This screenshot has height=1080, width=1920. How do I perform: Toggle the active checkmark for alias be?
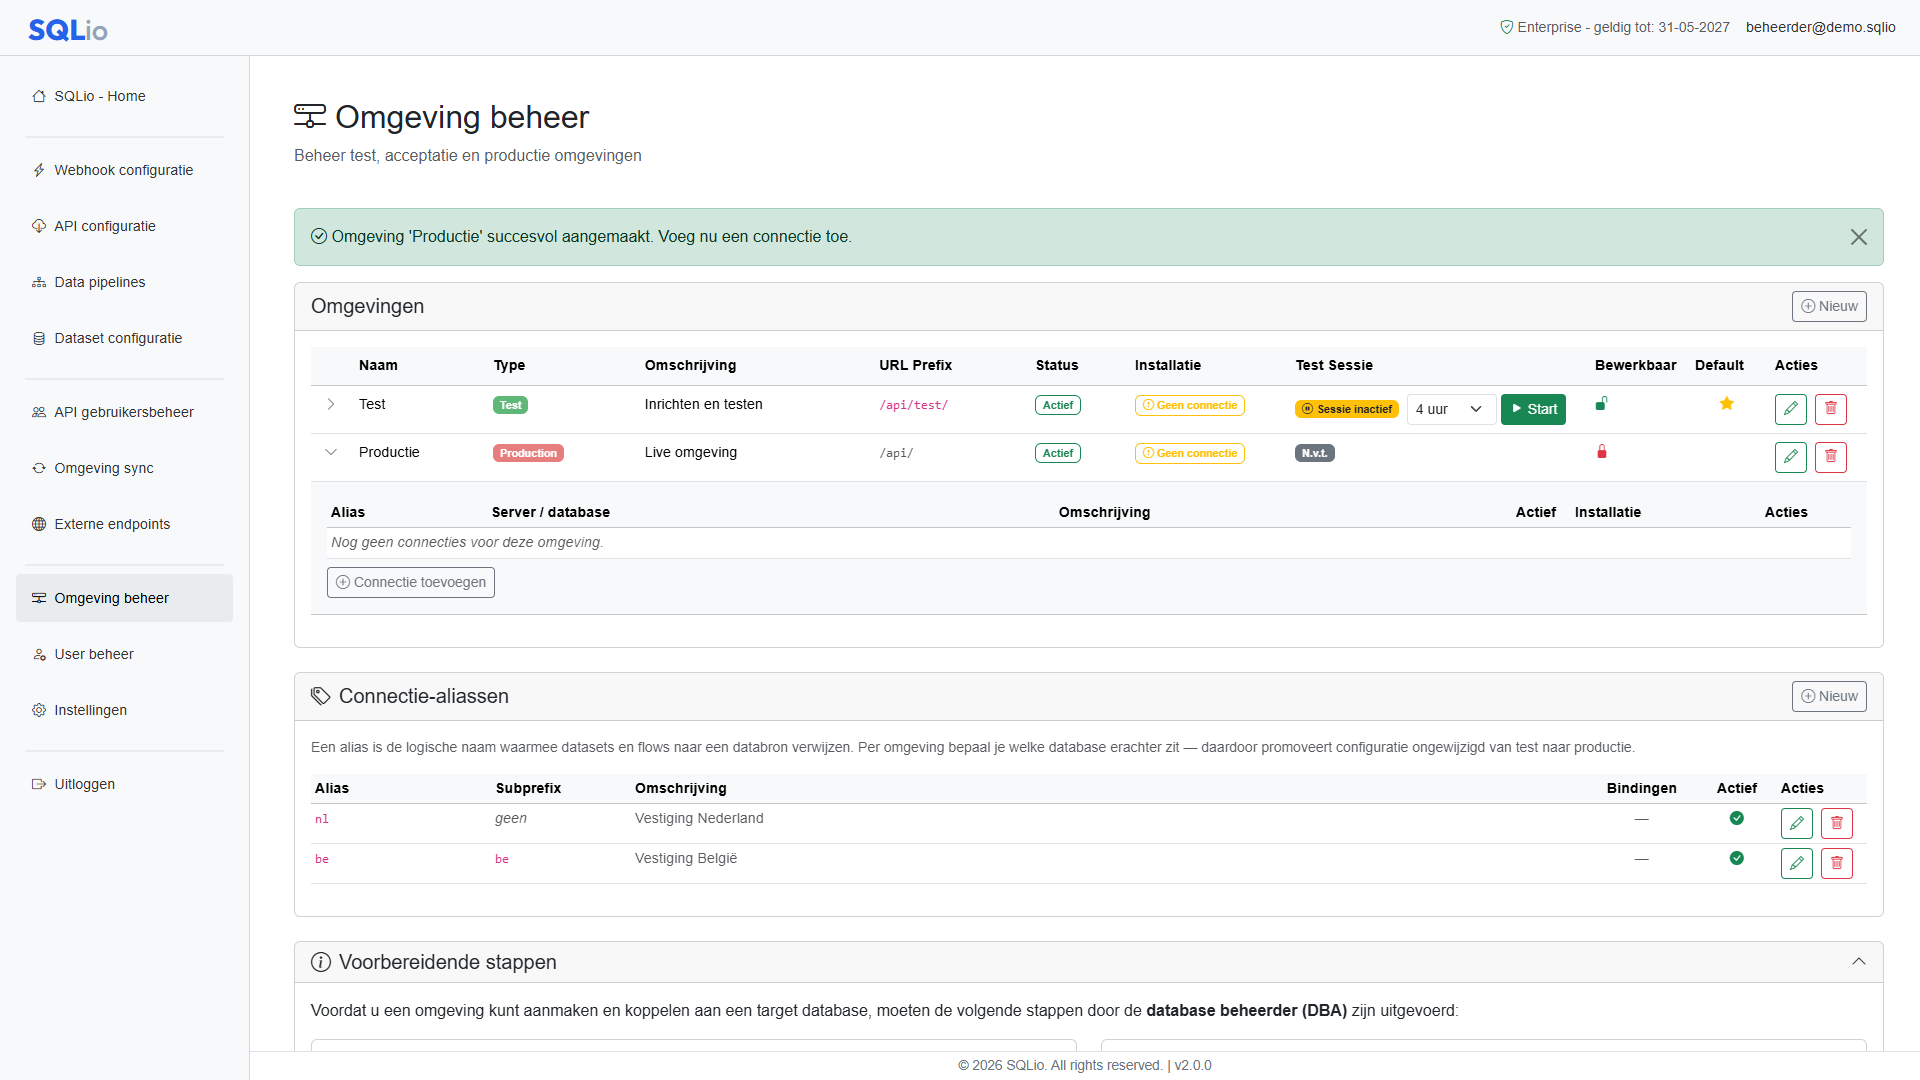tap(1736, 858)
